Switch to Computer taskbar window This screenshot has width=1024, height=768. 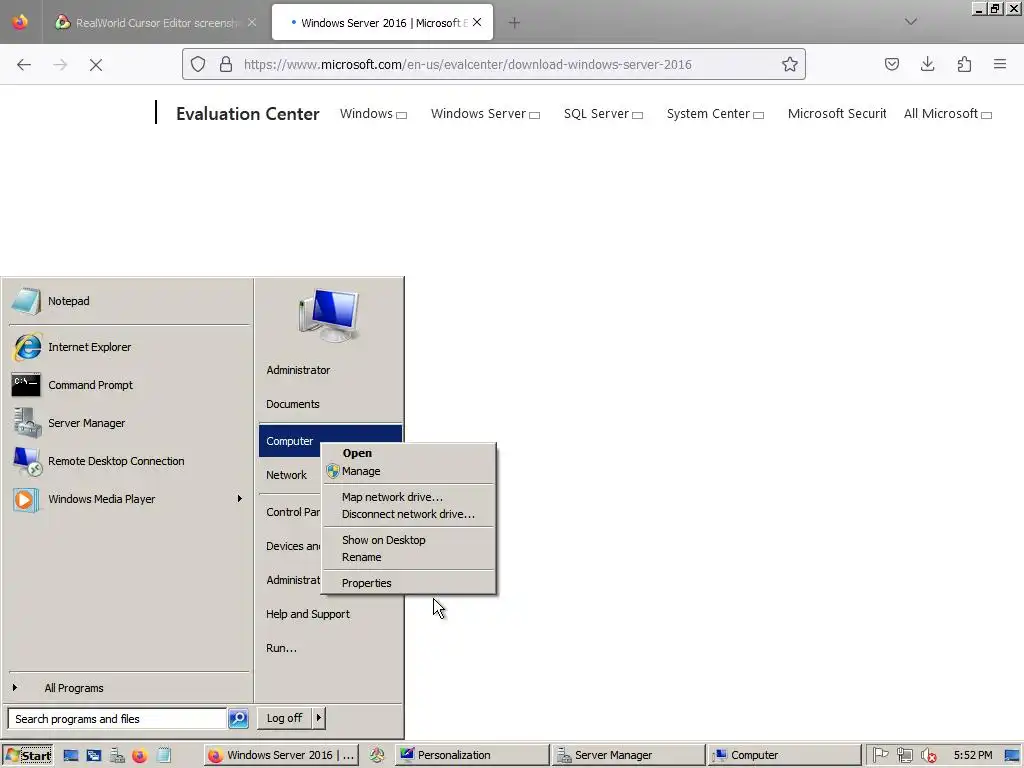click(x=784, y=755)
